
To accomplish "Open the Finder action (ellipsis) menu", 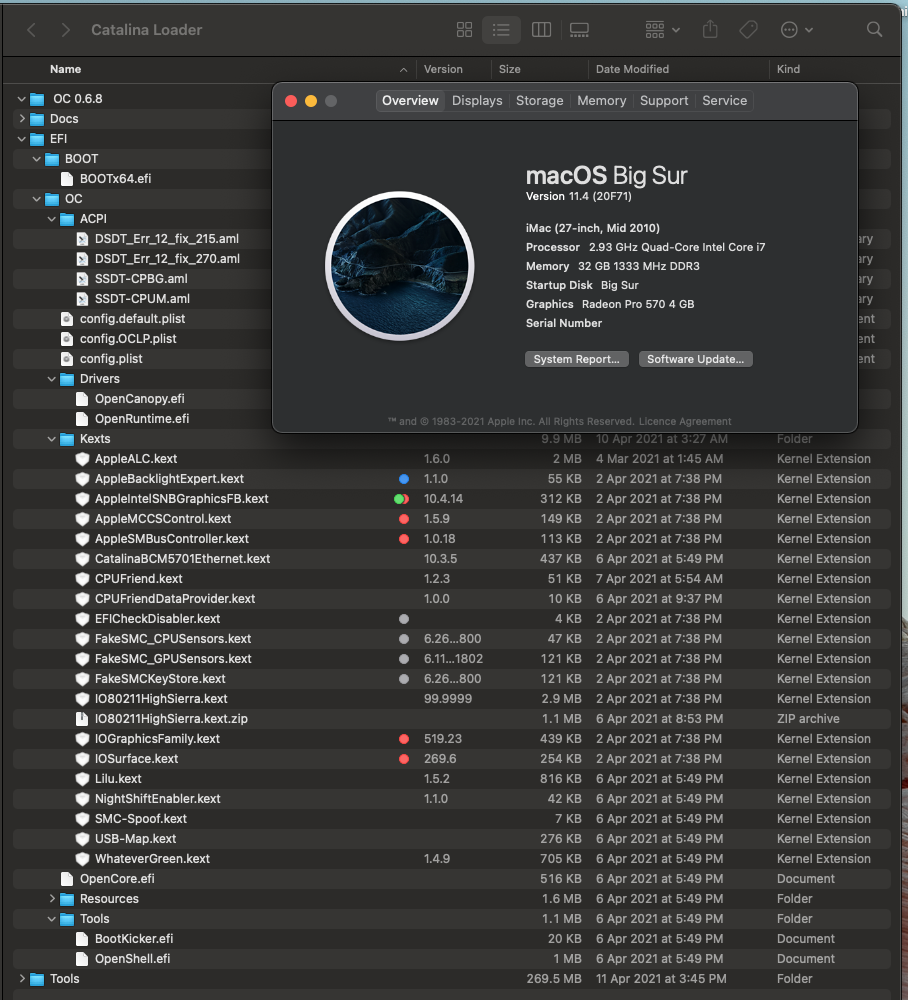I will pos(796,30).
